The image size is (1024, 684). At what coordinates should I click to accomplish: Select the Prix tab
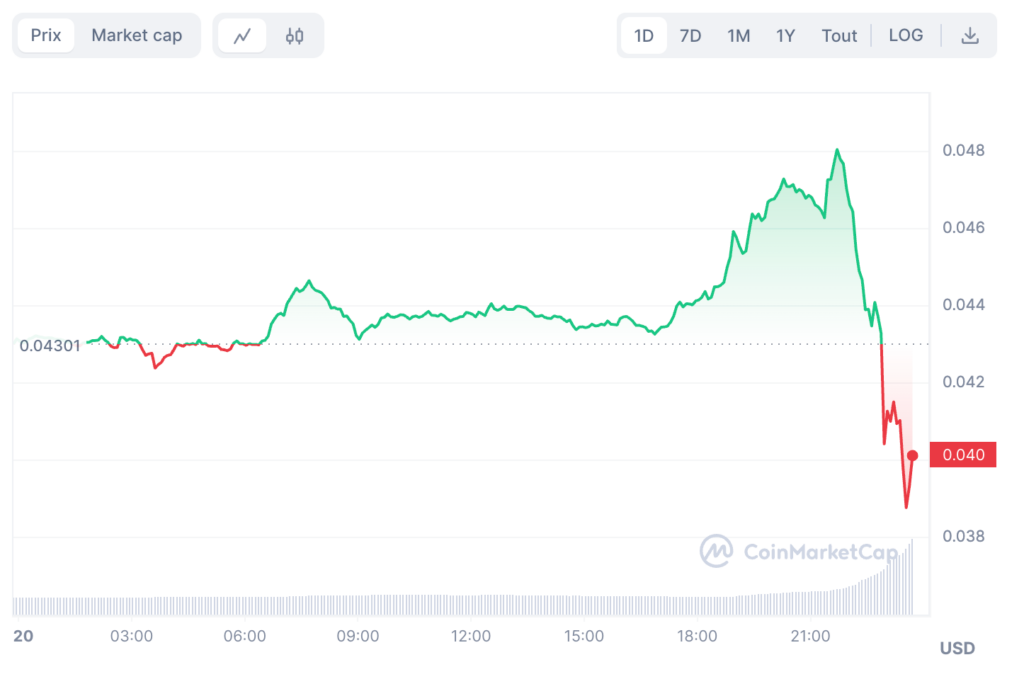click(46, 36)
